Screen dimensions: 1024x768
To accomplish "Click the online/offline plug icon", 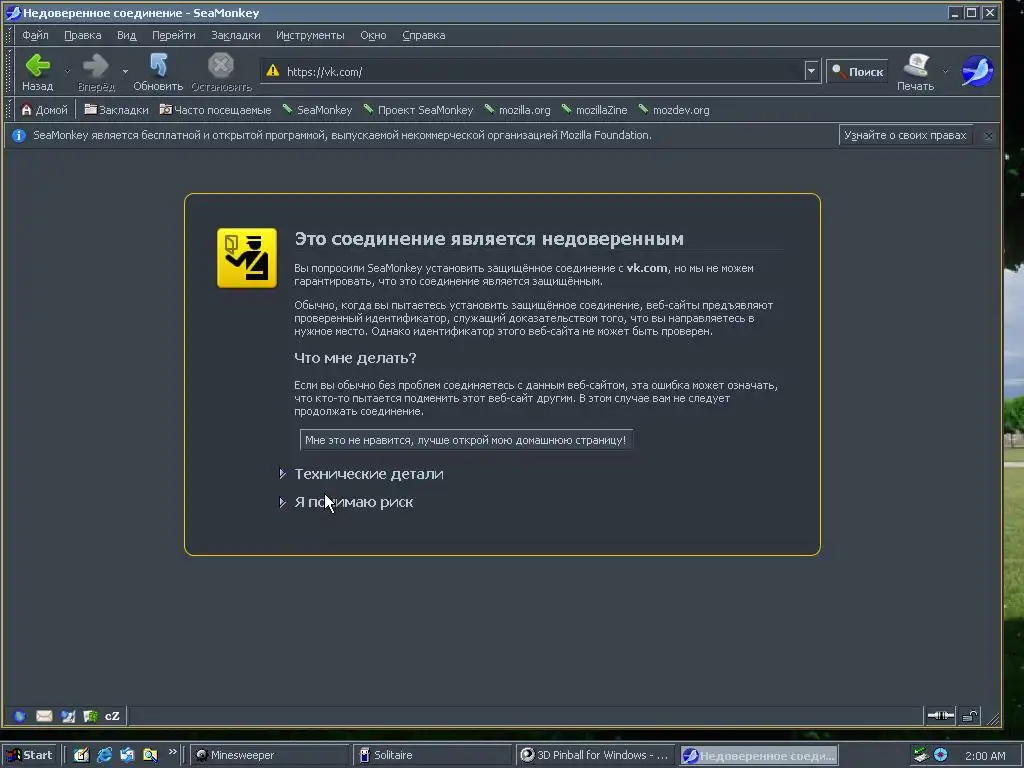I will coord(940,716).
